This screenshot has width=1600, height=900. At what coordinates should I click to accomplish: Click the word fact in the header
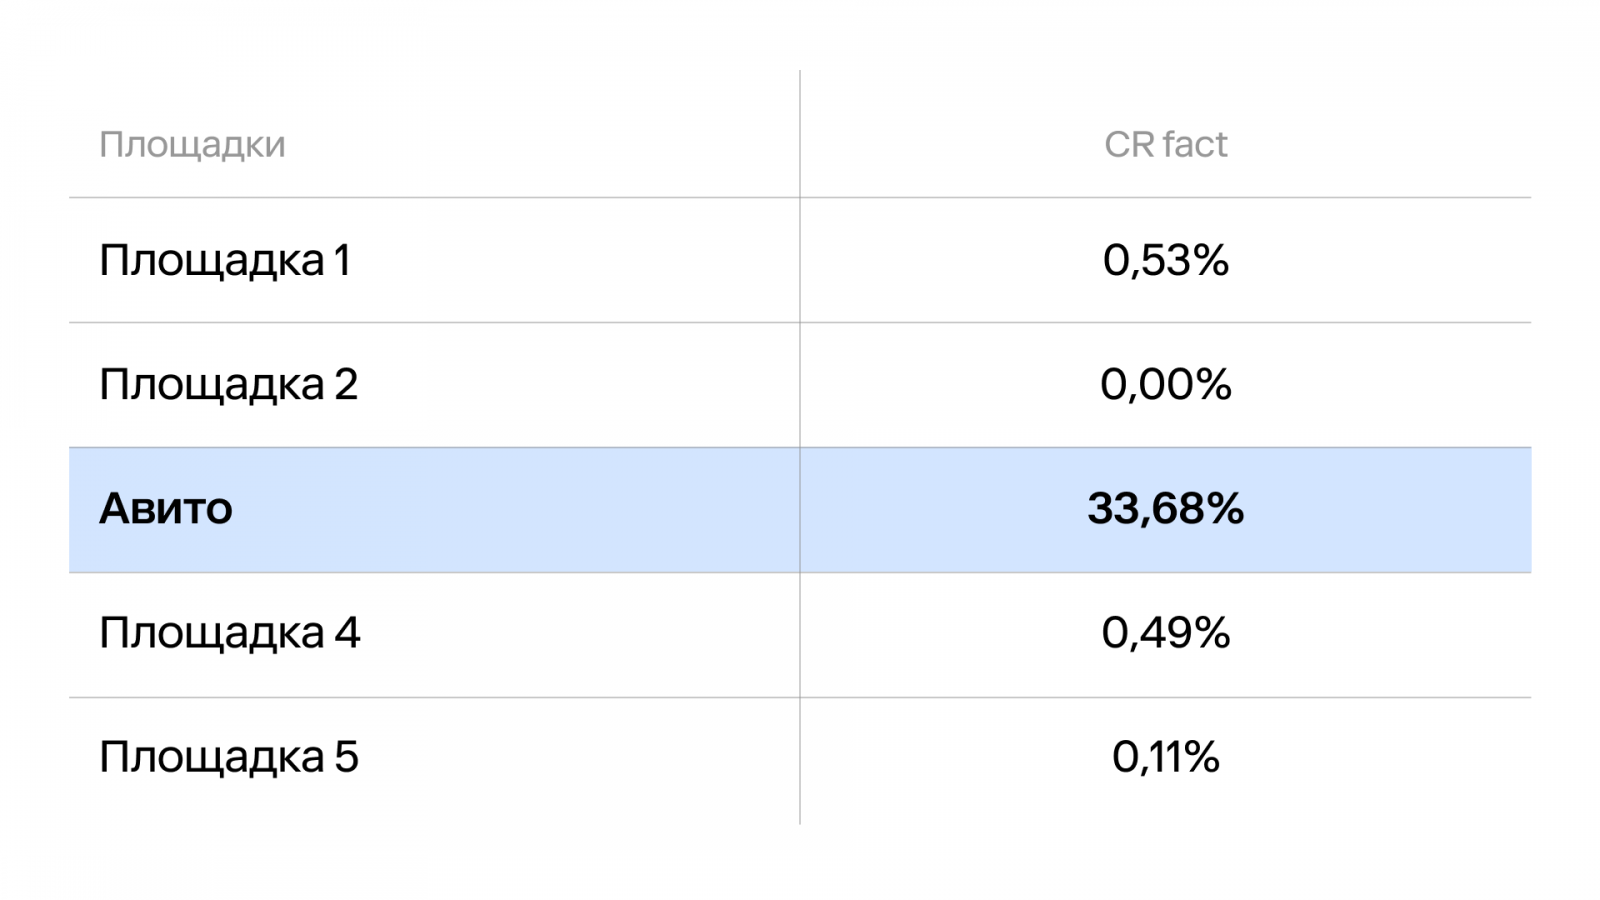point(1195,144)
